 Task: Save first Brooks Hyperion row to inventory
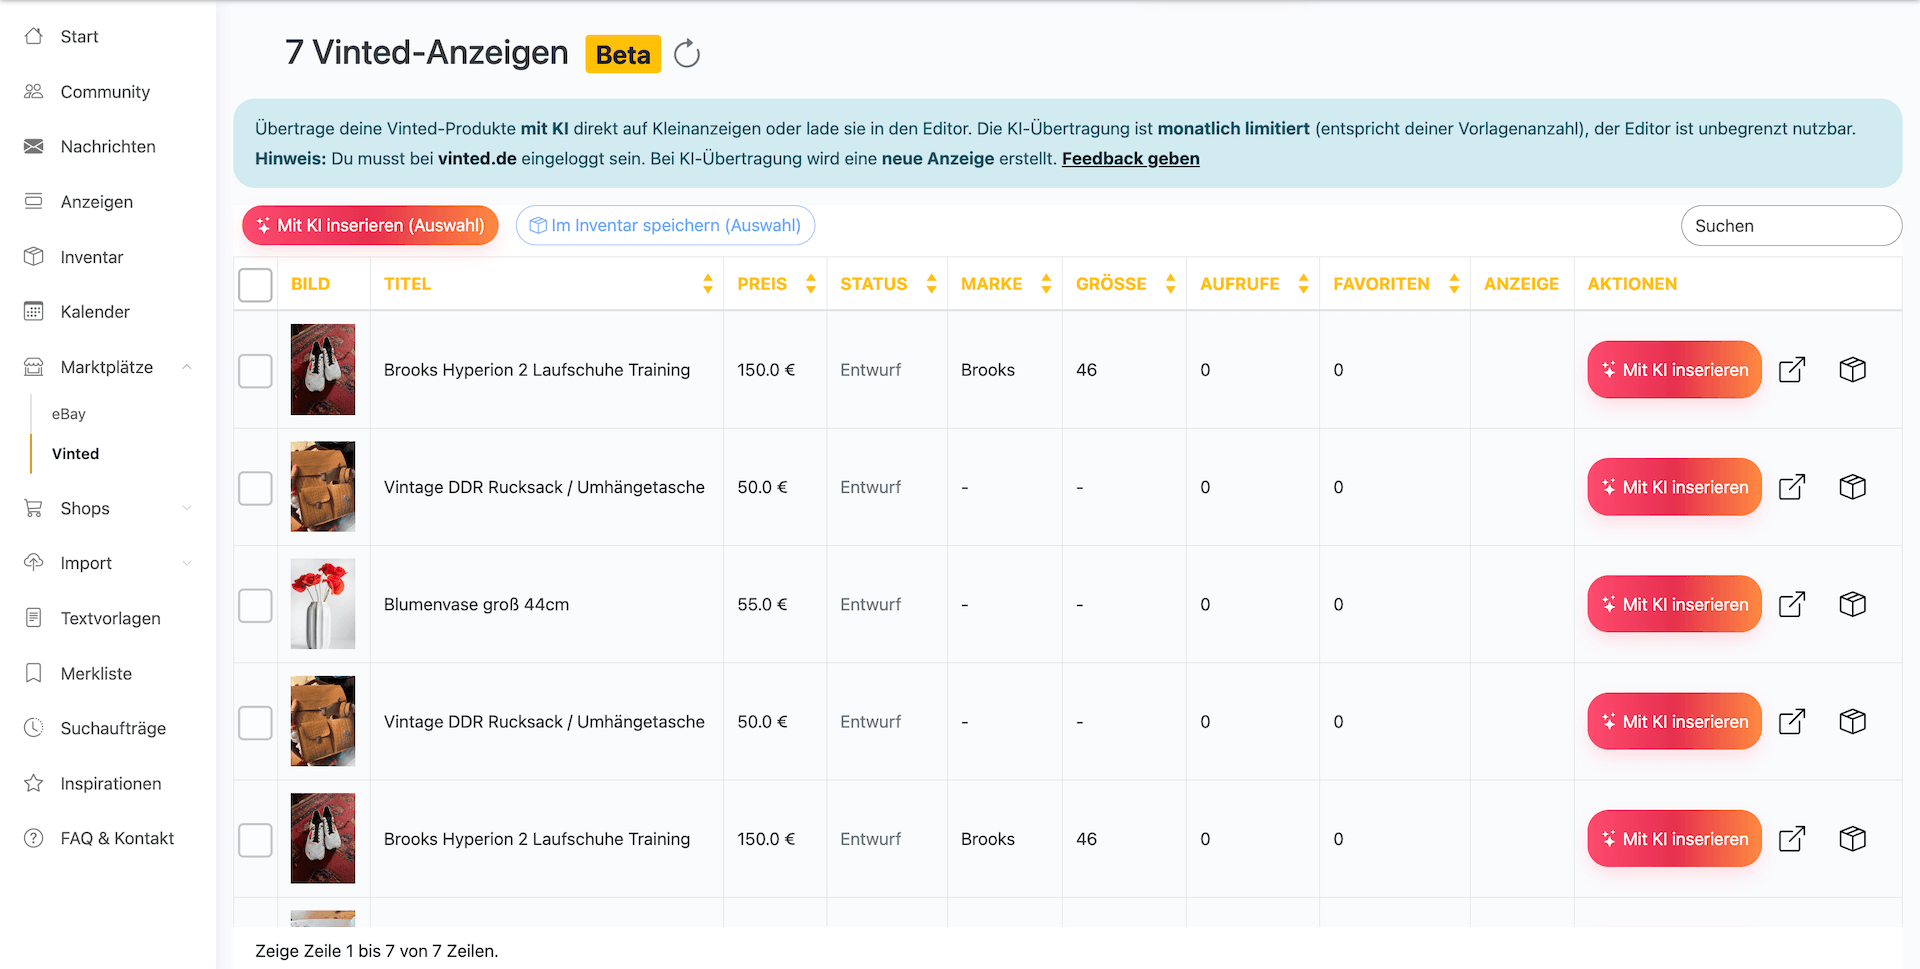(1852, 370)
